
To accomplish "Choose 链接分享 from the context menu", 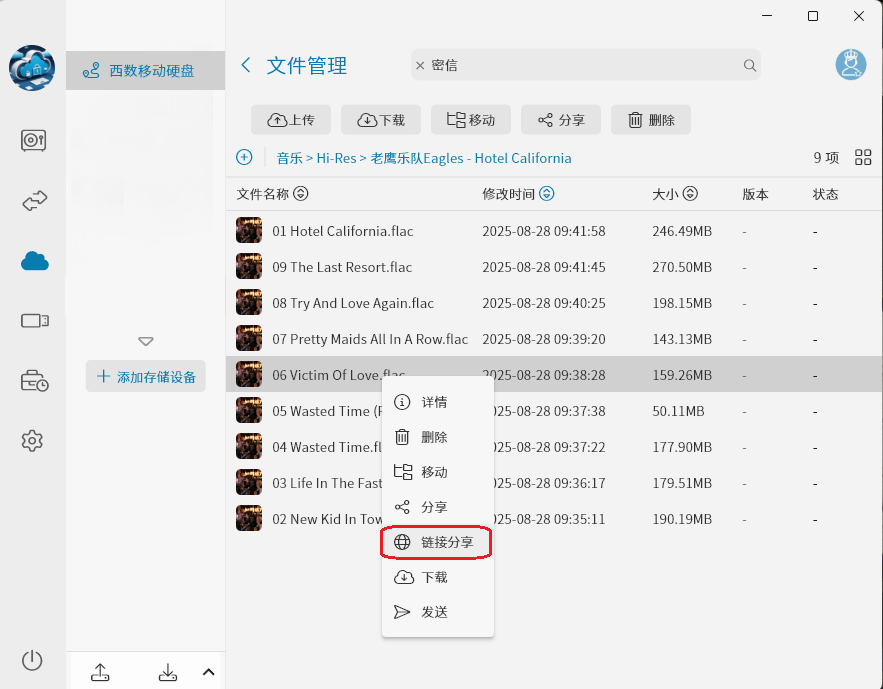I will (436, 542).
